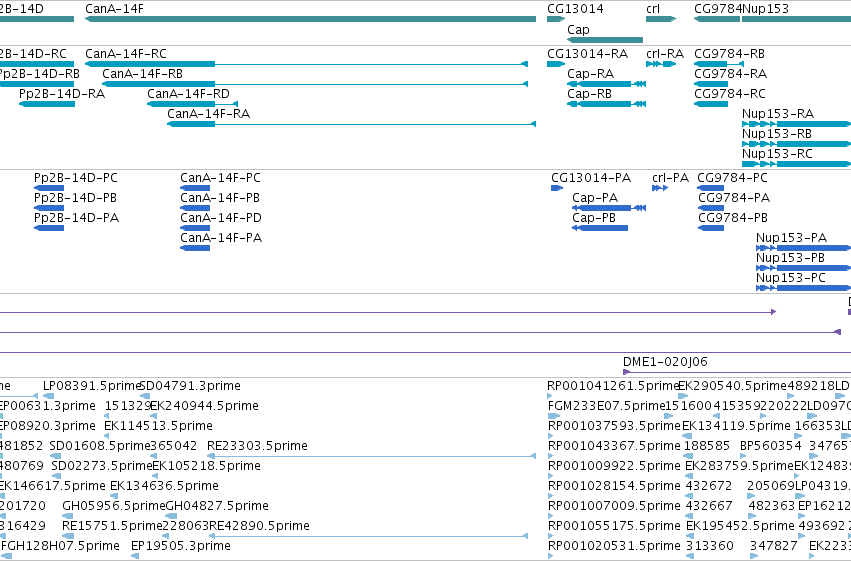Click the Nup153 gene label
Viewport: 851px width, 561px height.
(765, 9)
